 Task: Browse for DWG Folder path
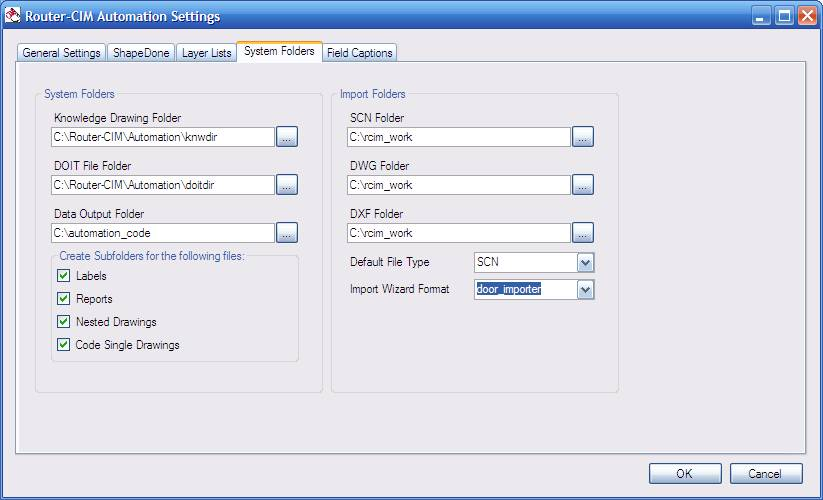pyautogui.click(x=583, y=185)
